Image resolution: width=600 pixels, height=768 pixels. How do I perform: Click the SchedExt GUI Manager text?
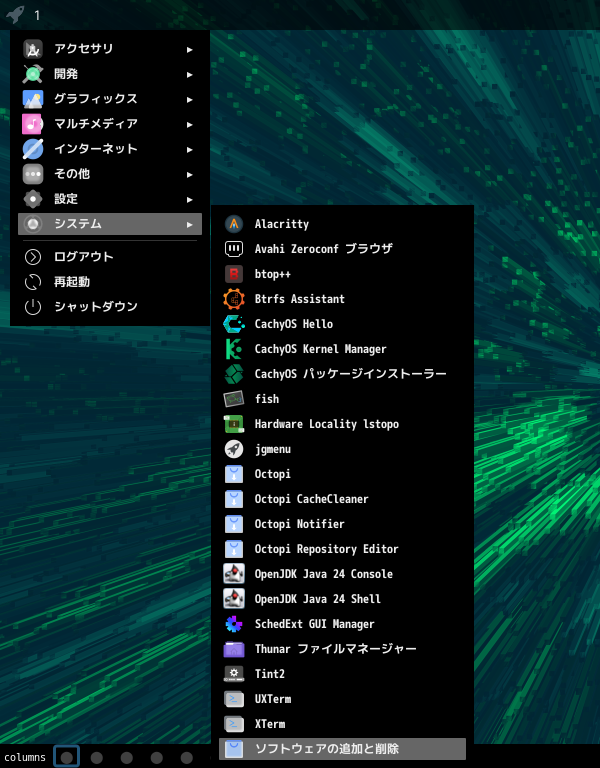[314, 624]
